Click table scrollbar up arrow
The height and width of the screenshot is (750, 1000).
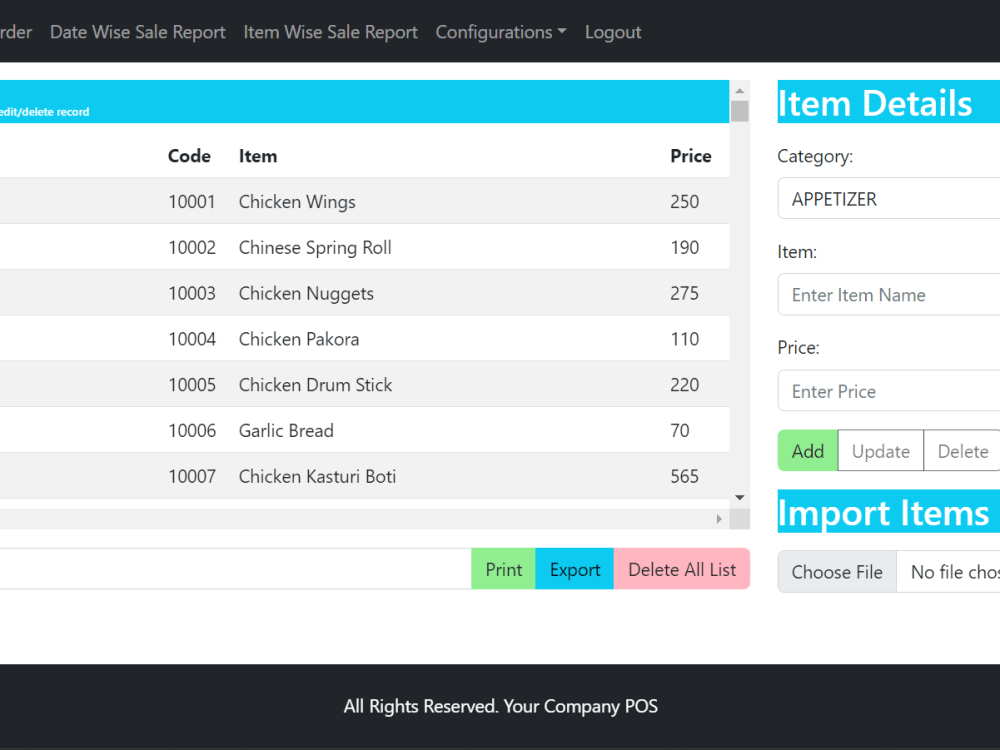coord(740,91)
